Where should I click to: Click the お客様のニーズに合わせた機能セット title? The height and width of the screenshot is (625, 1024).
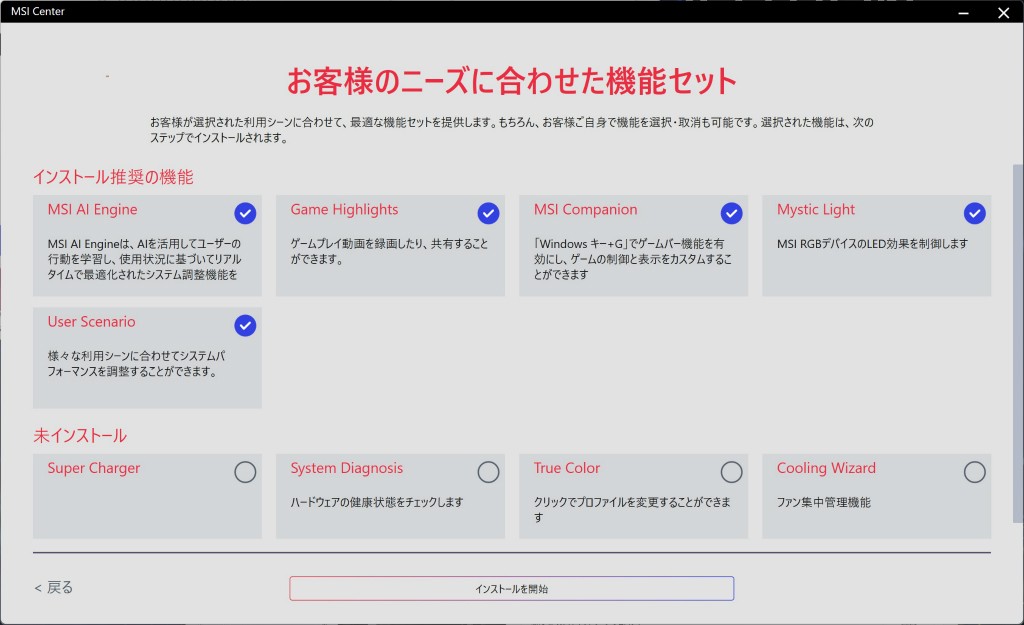click(511, 81)
